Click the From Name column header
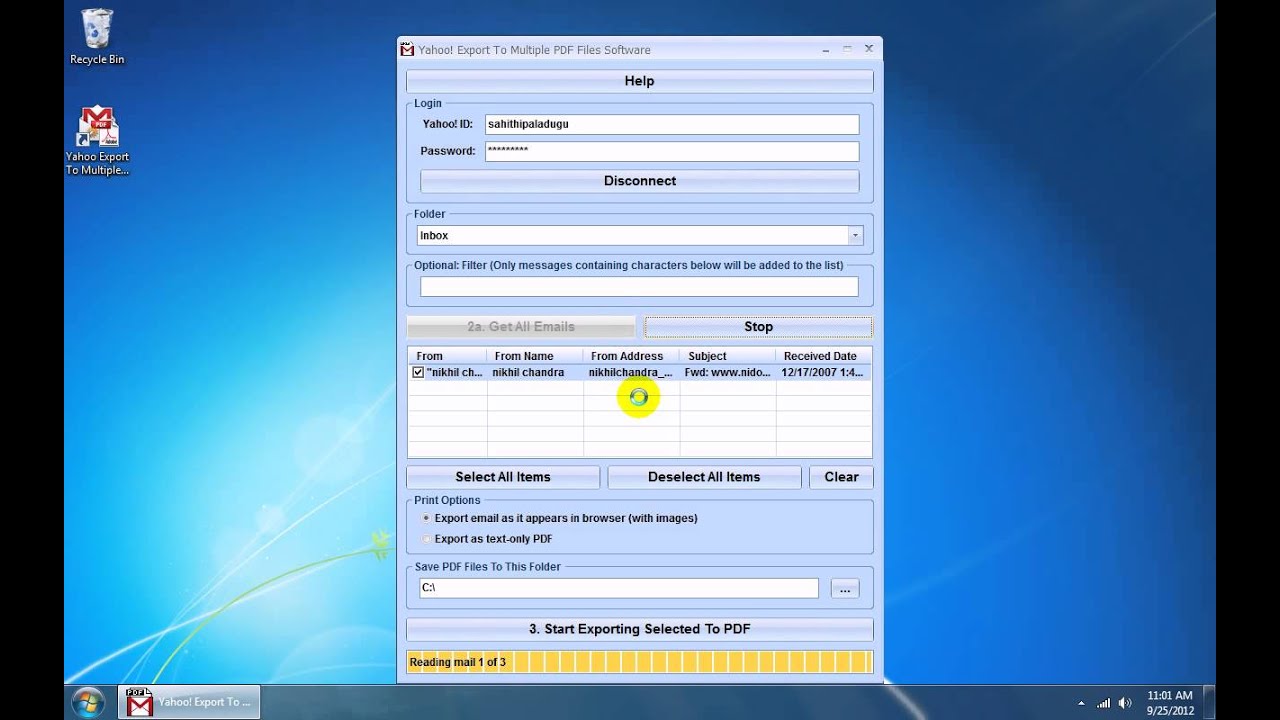 click(x=535, y=356)
